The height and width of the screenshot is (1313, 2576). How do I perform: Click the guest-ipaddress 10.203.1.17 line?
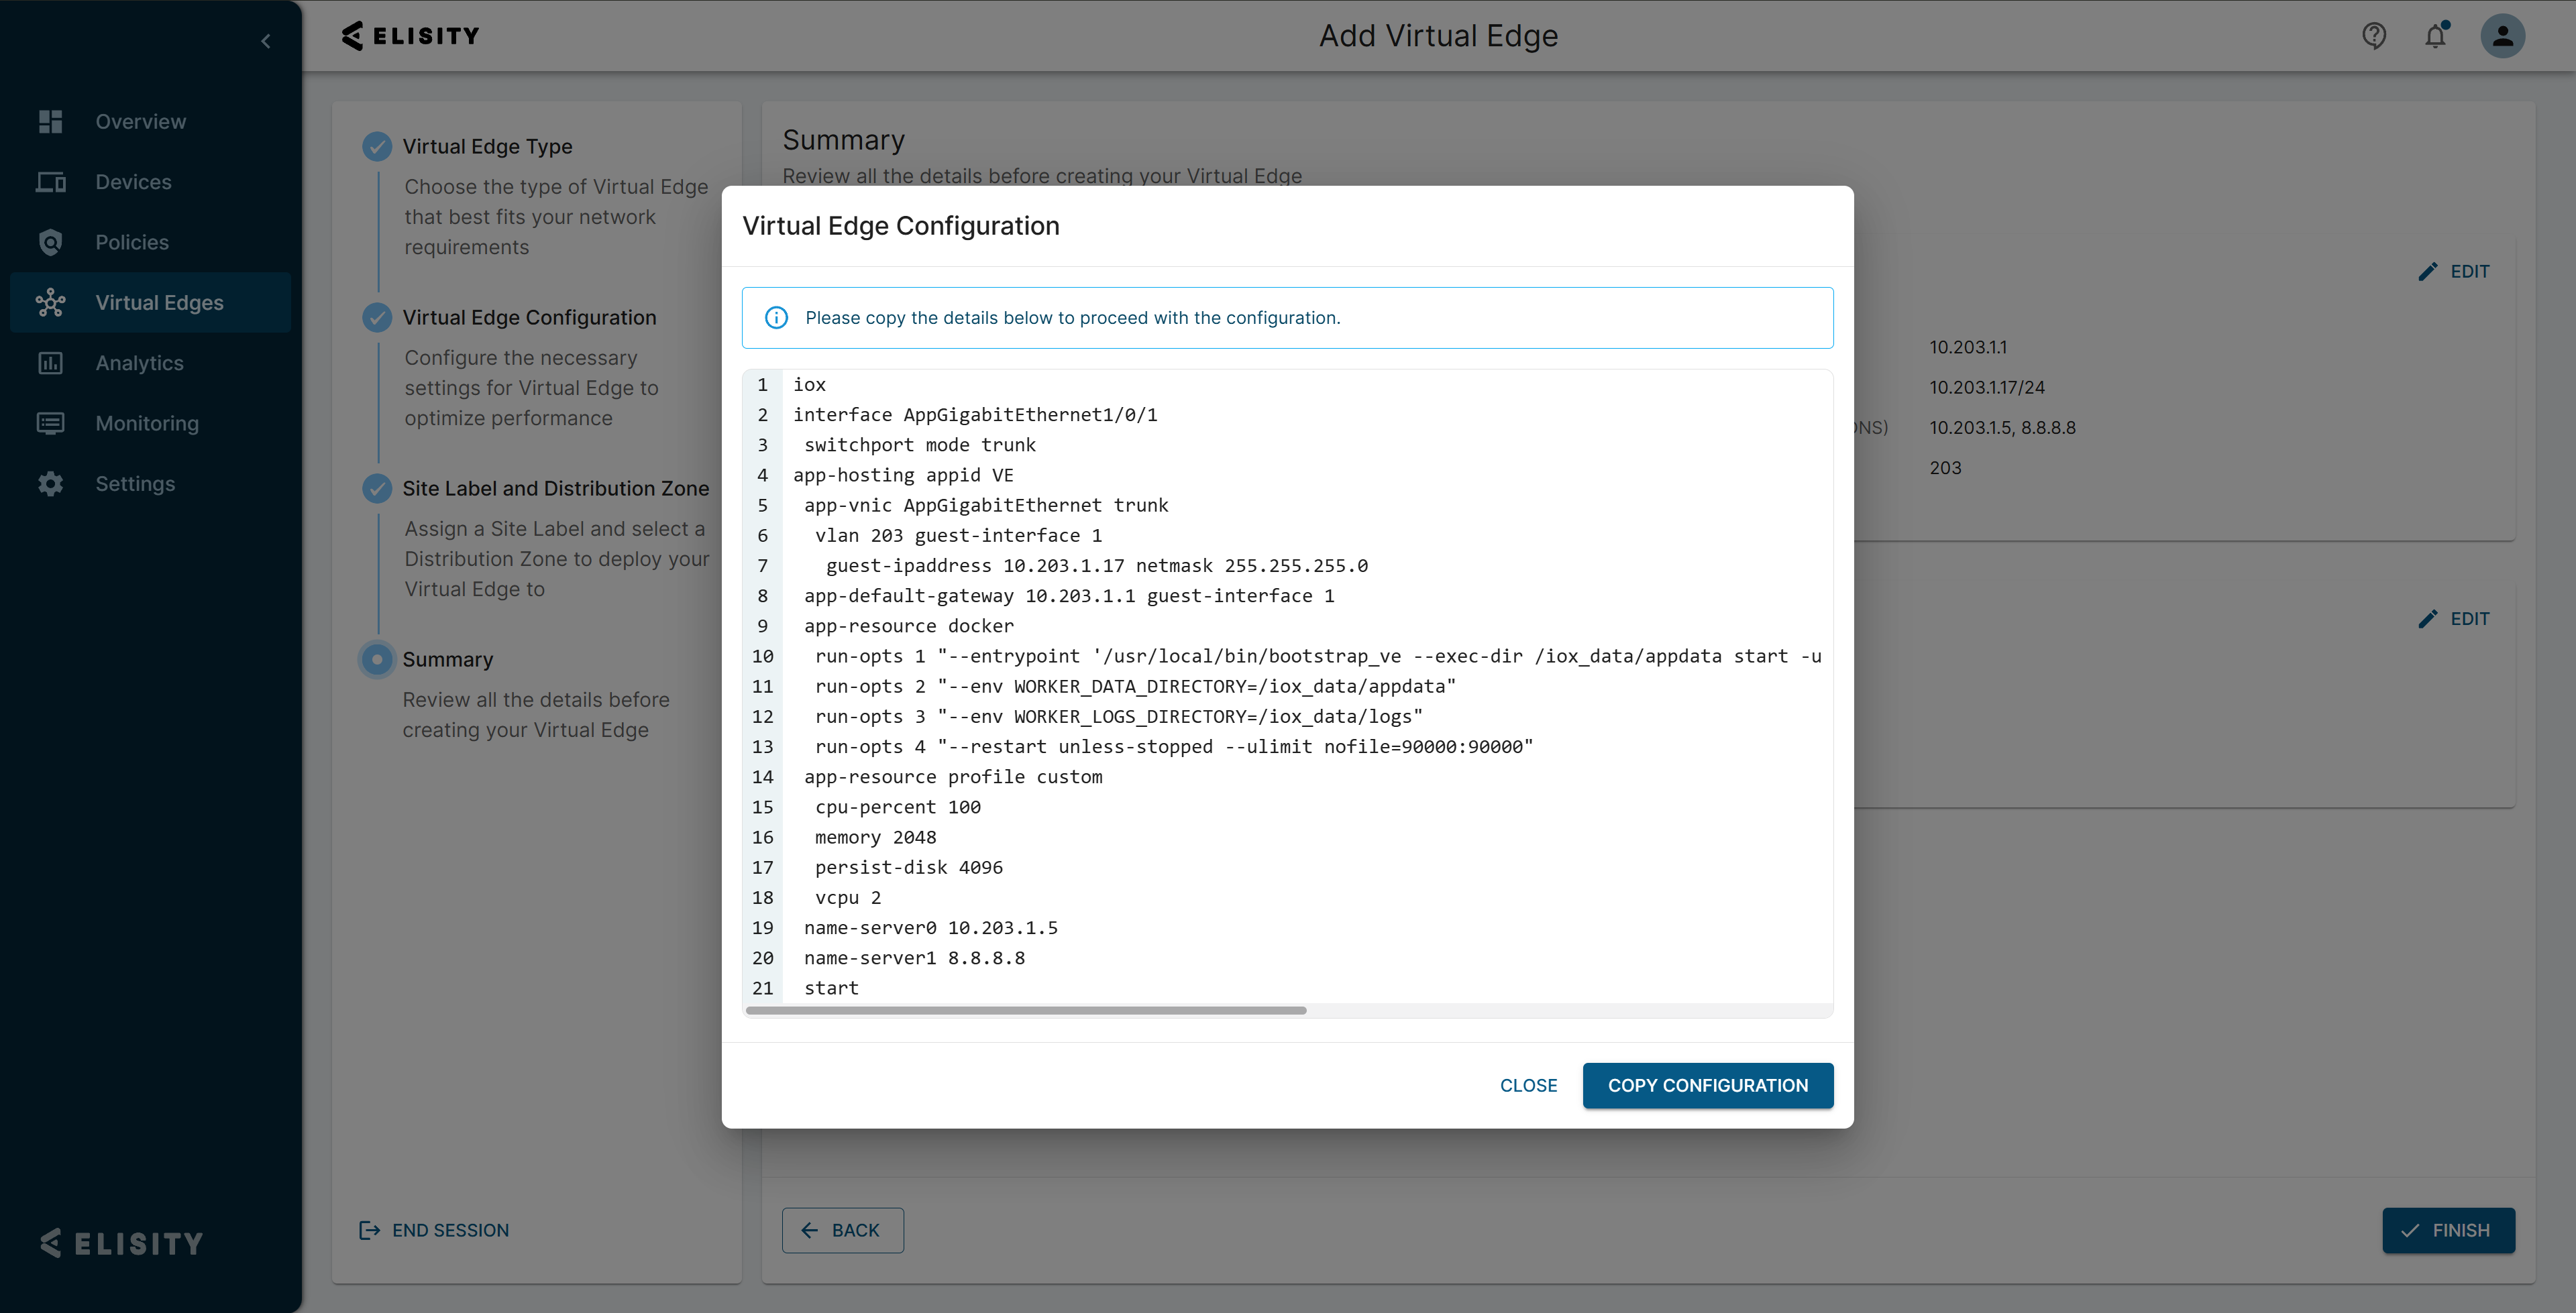[1097, 566]
